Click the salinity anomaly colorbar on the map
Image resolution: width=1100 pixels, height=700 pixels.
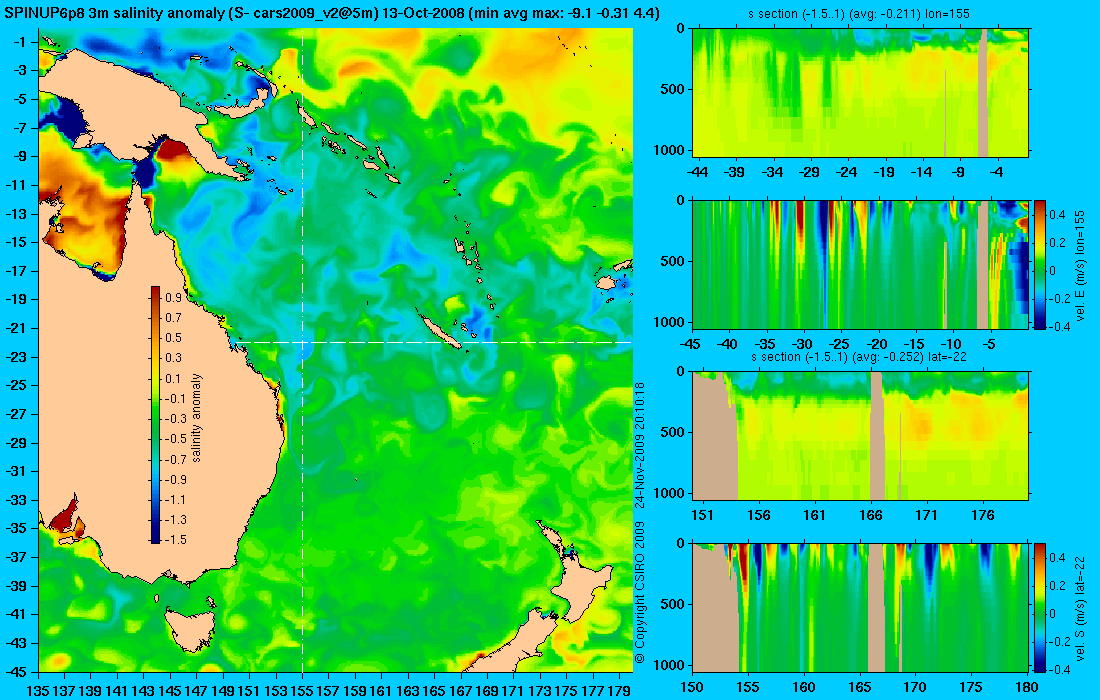pyautogui.click(x=156, y=415)
